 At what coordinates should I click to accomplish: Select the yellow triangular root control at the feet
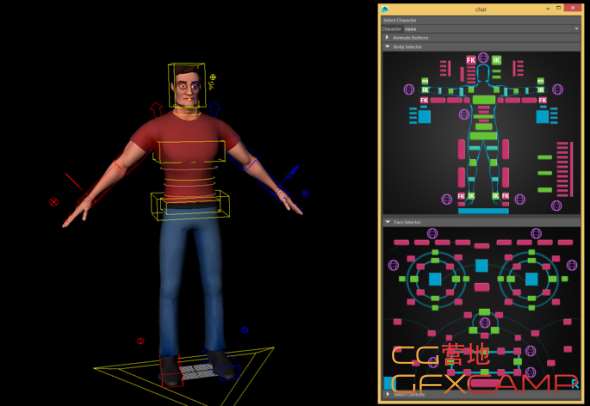[184, 376]
